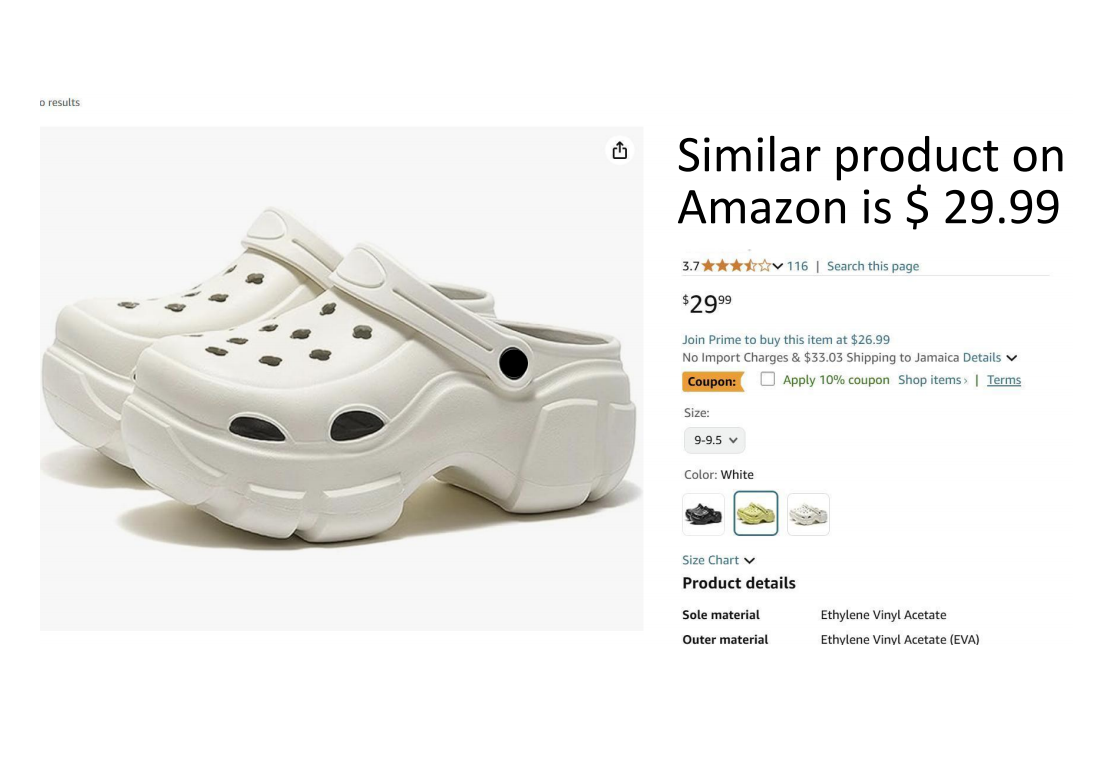This screenshot has width=1111, height=772.
Task: Click the main product image of white clogs
Action: pyautogui.click(x=341, y=378)
